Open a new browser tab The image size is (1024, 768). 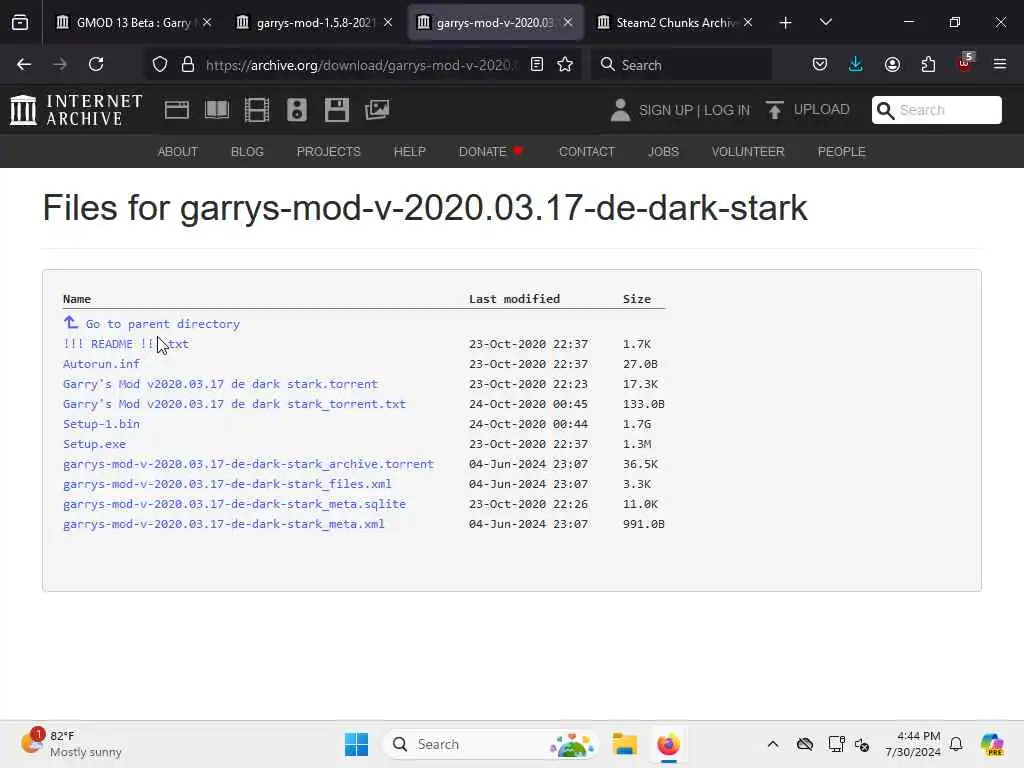point(786,23)
